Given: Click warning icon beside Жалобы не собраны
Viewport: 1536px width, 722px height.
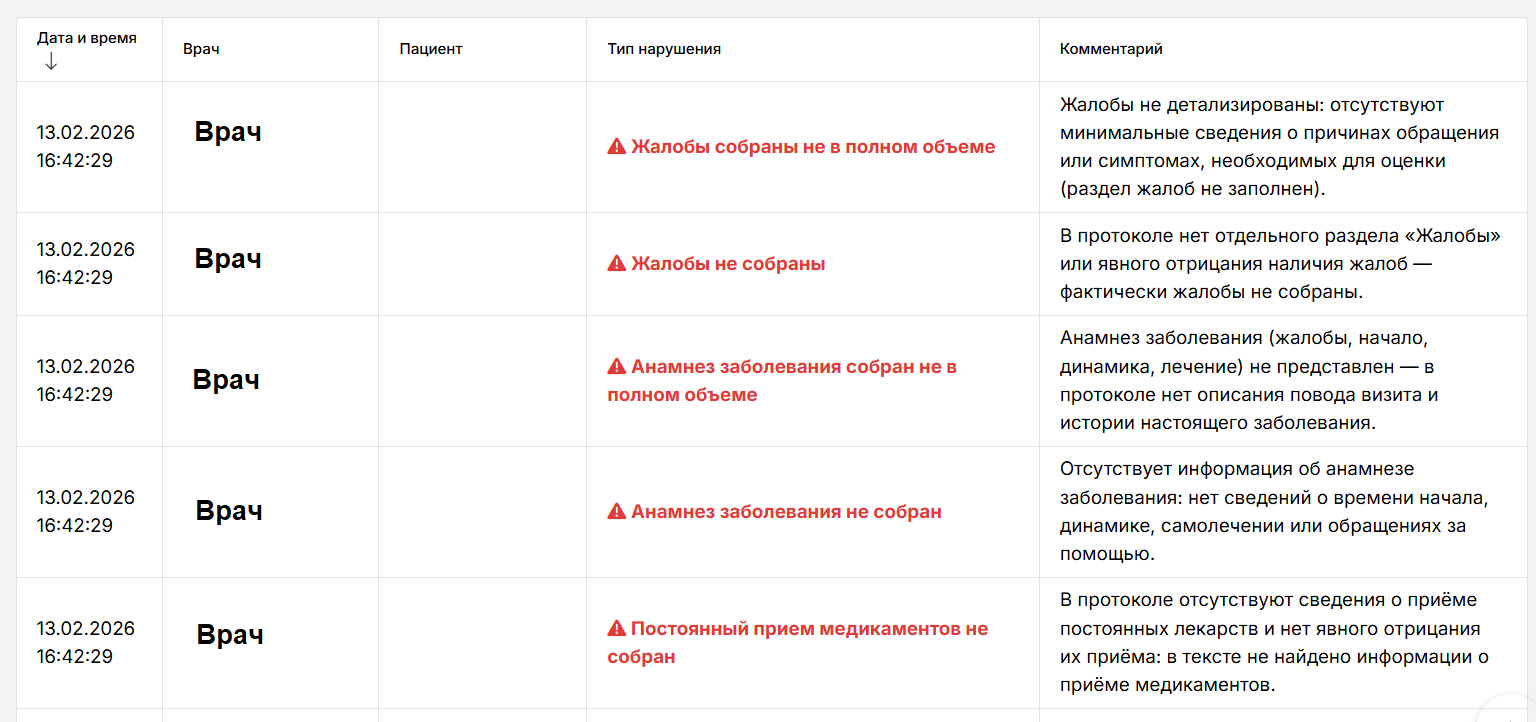Looking at the screenshot, I should pos(616,264).
